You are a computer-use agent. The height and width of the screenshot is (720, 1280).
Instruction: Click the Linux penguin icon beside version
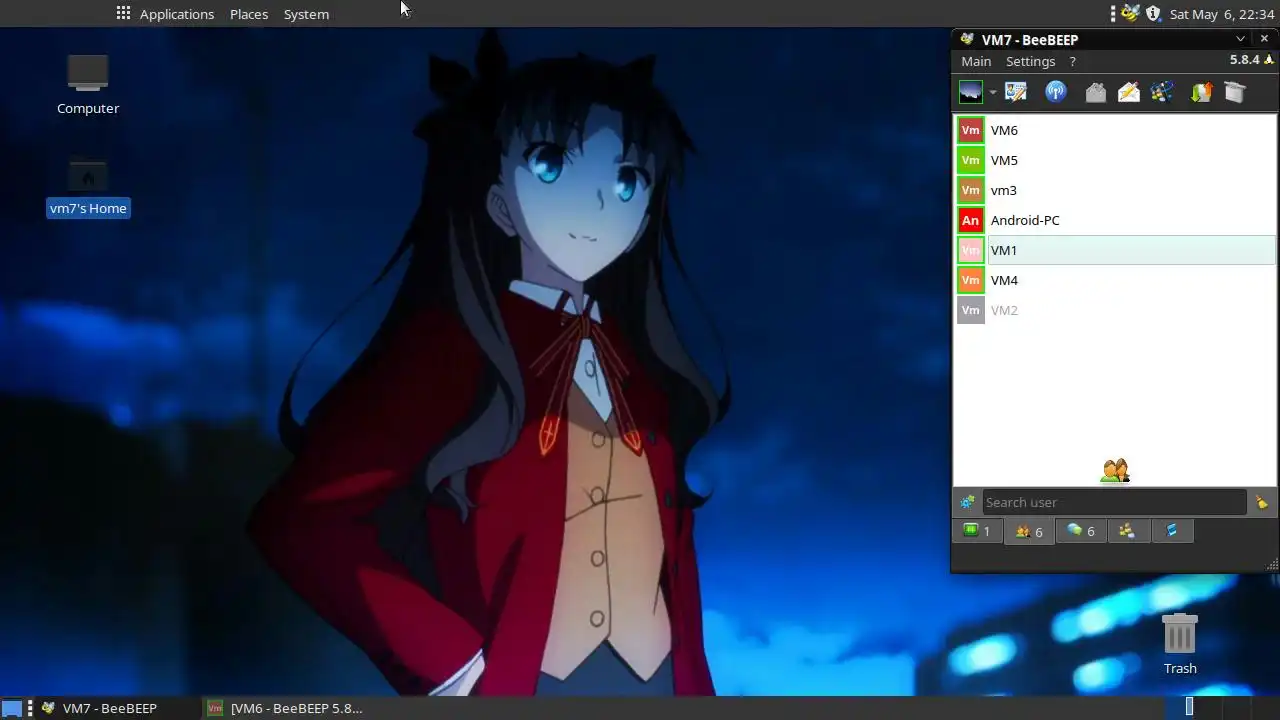coord(1269,60)
